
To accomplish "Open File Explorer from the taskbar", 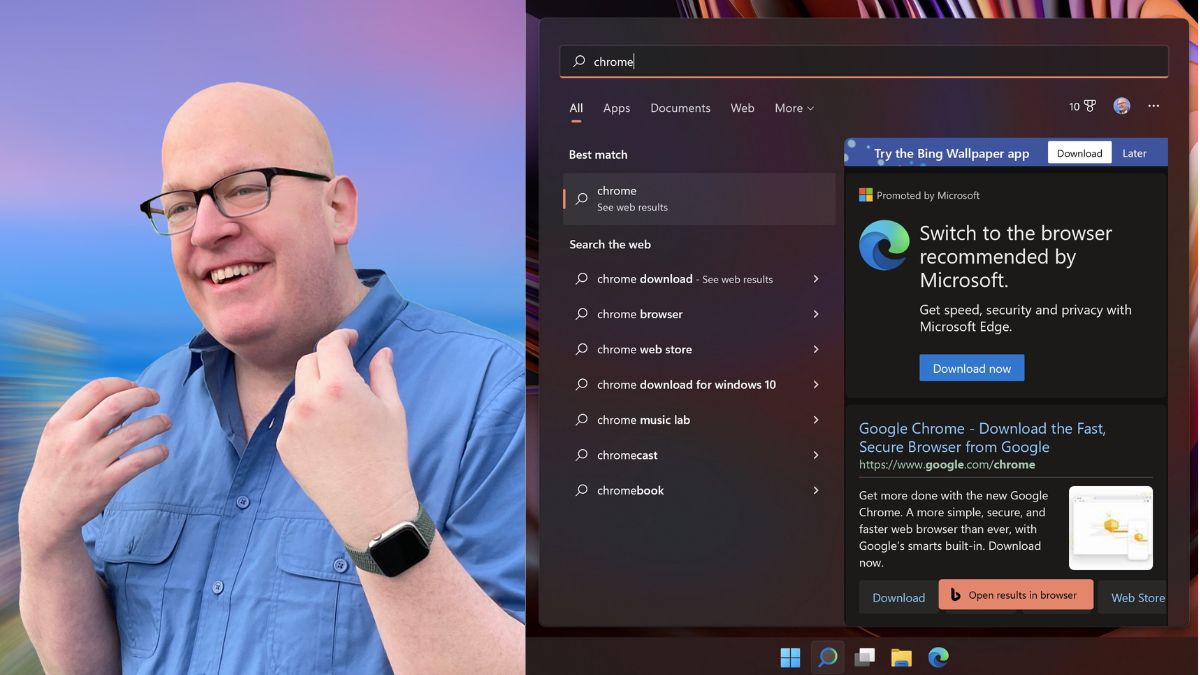I will click(900, 657).
